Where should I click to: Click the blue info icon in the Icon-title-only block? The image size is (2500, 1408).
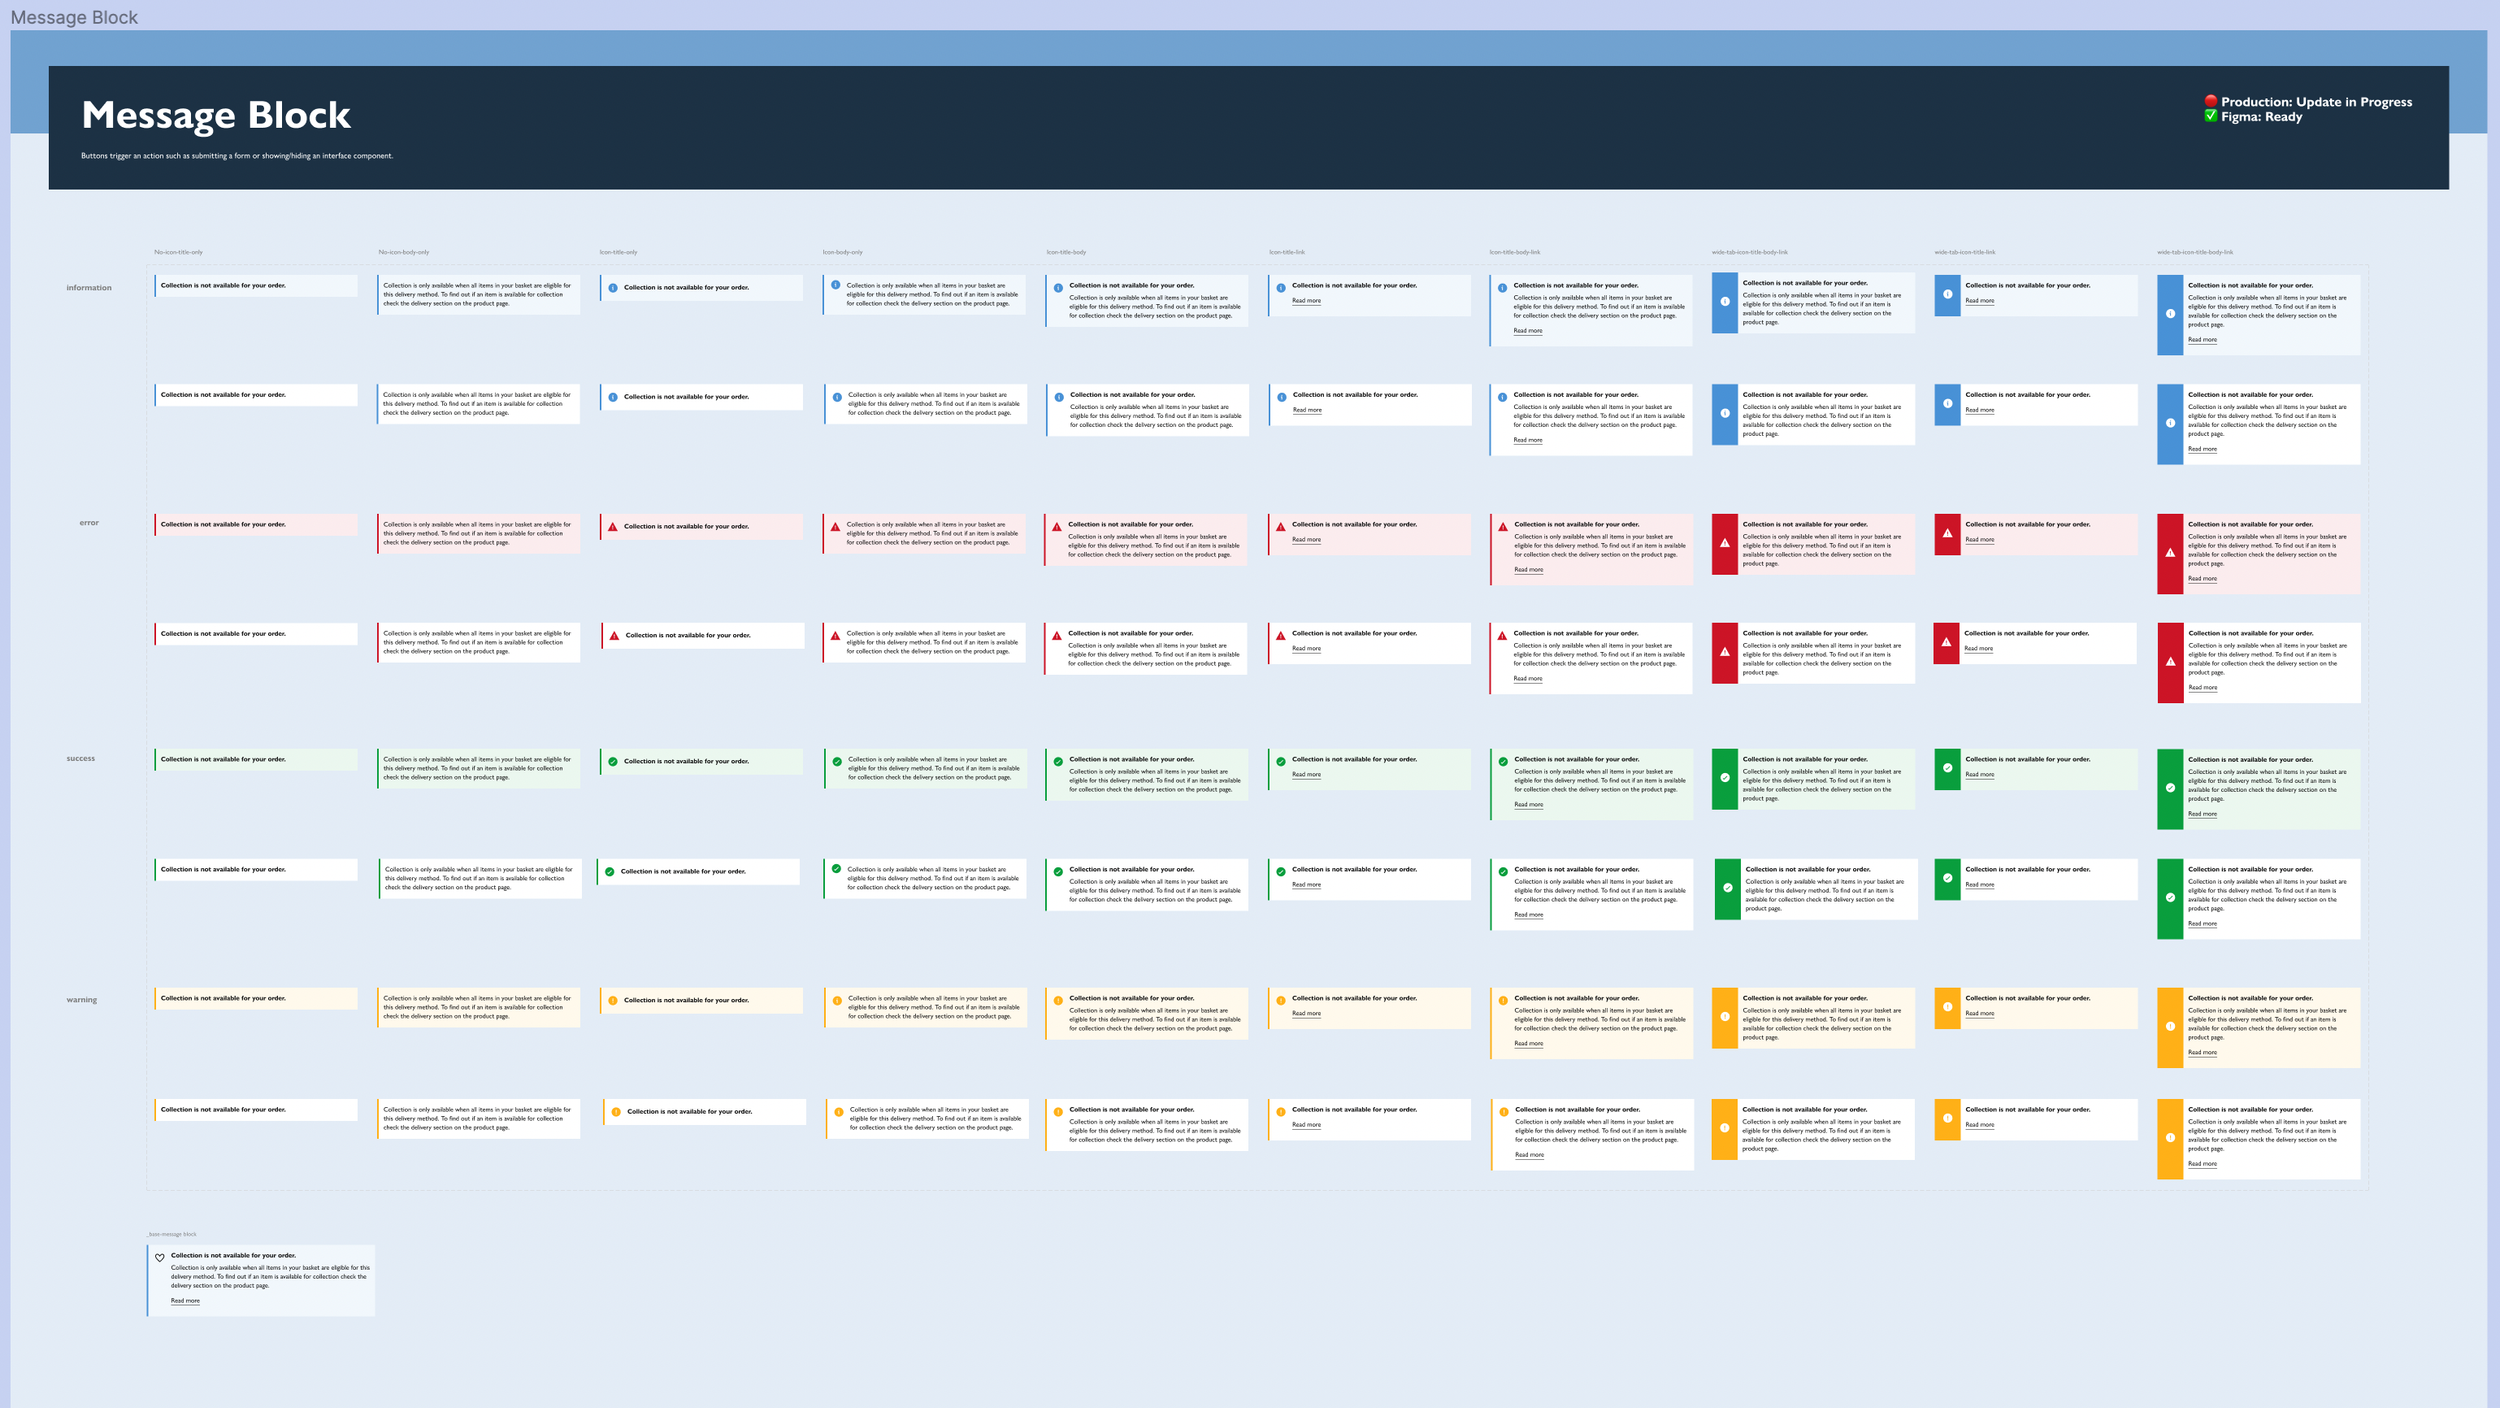click(613, 287)
